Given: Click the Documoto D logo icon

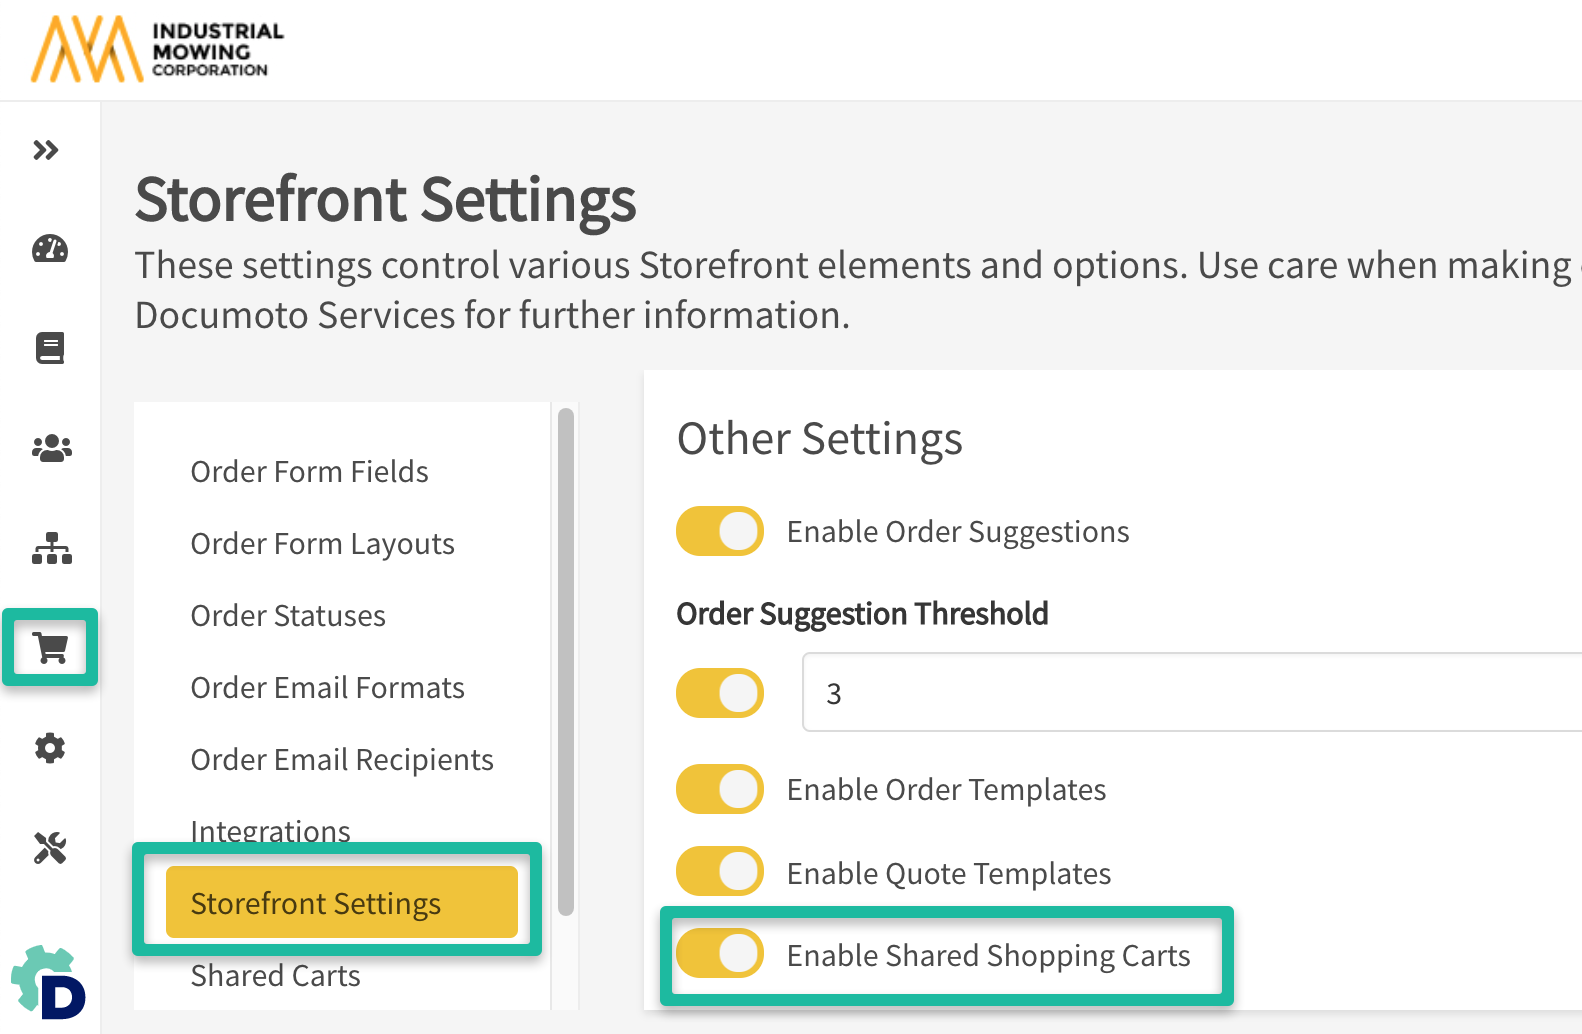Looking at the screenshot, I should [x=49, y=983].
